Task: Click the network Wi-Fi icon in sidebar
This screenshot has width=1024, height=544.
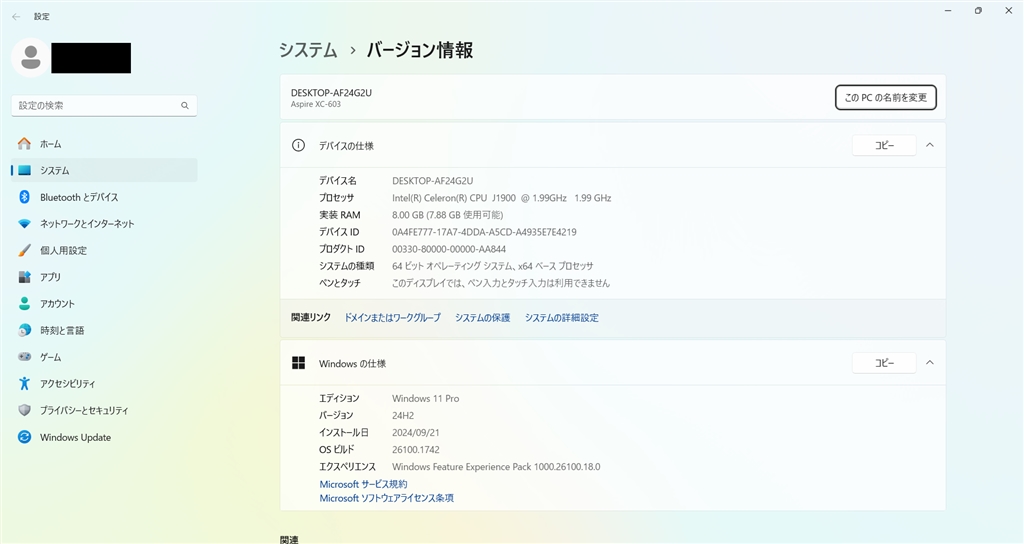Action: click(24, 224)
